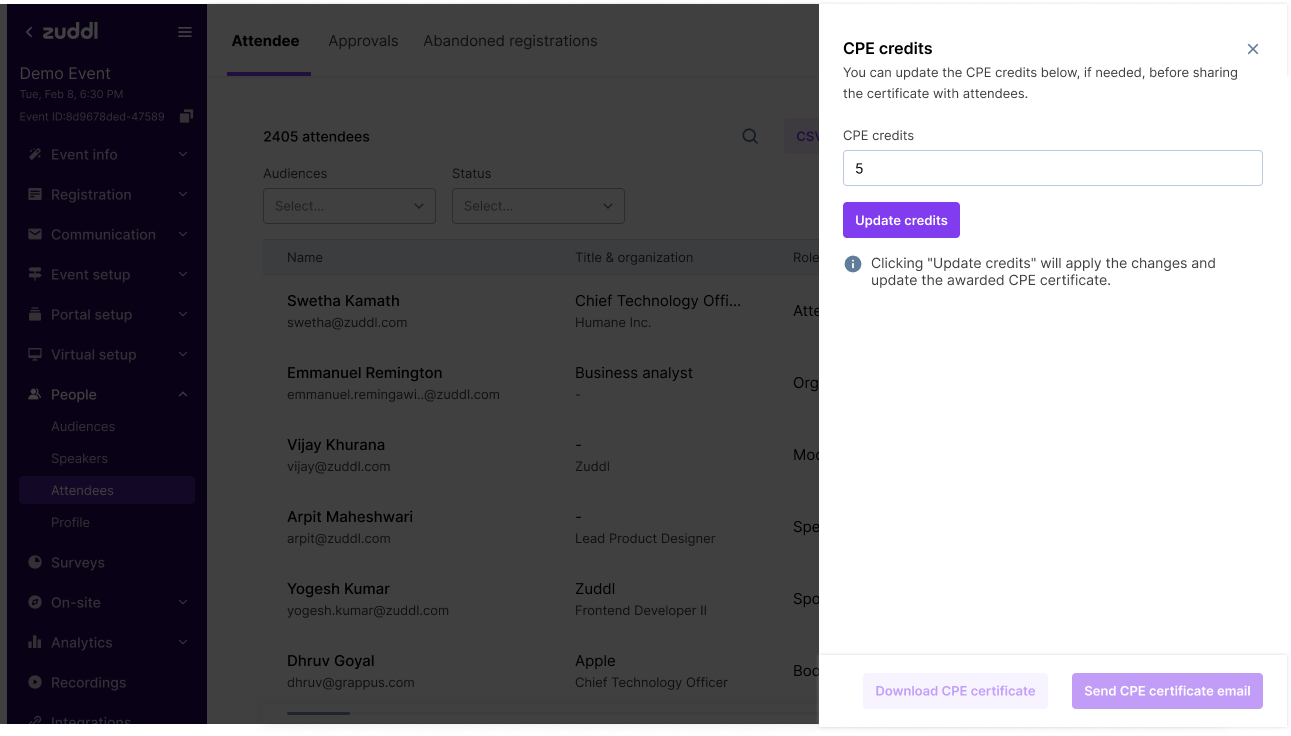Switch to the Approvals tab
Image resolution: width=1291 pixels, height=736 pixels.
(363, 41)
